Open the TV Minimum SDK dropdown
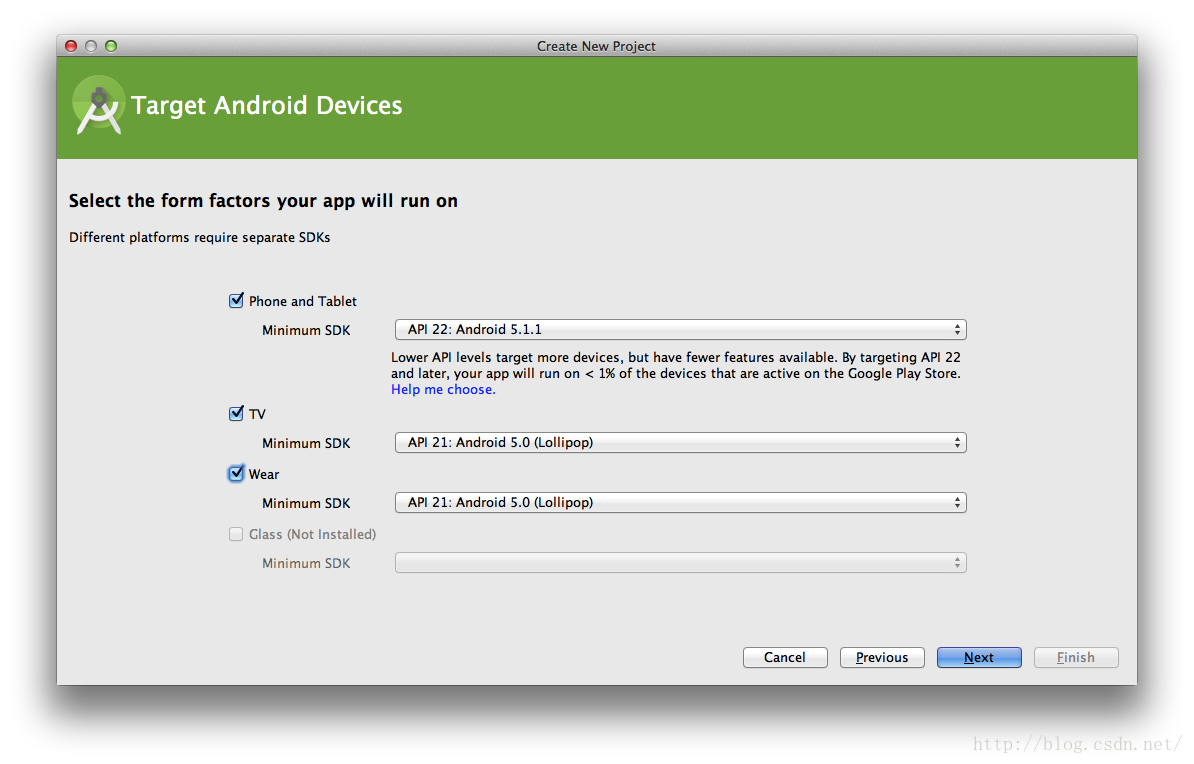The height and width of the screenshot is (764, 1194). click(x=680, y=443)
